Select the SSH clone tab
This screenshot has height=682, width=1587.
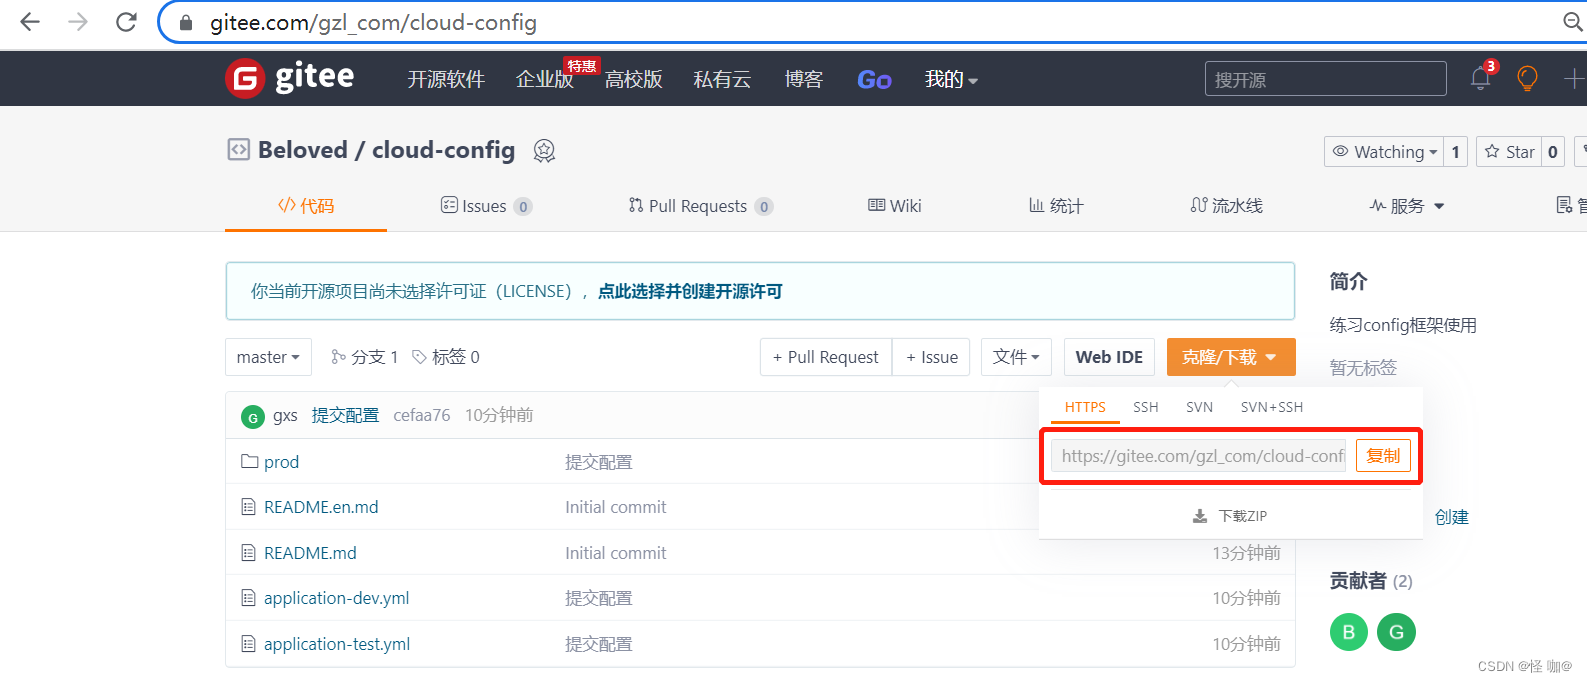pyautogui.click(x=1146, y=407)
